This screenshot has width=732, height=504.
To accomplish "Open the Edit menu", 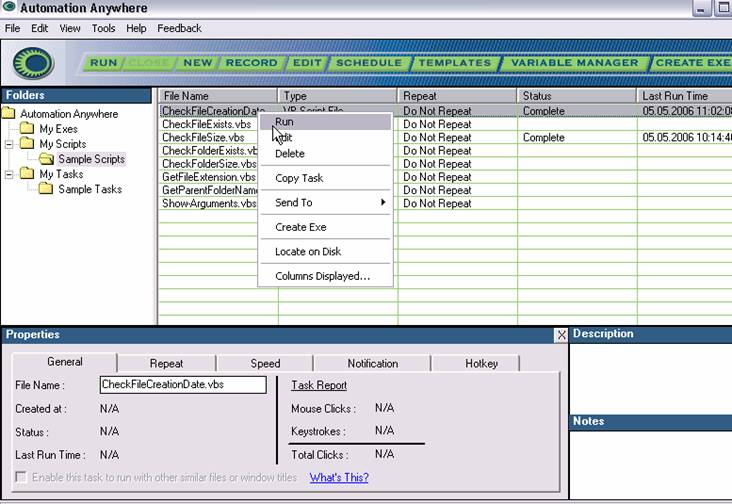I will [x=40, y=28].
